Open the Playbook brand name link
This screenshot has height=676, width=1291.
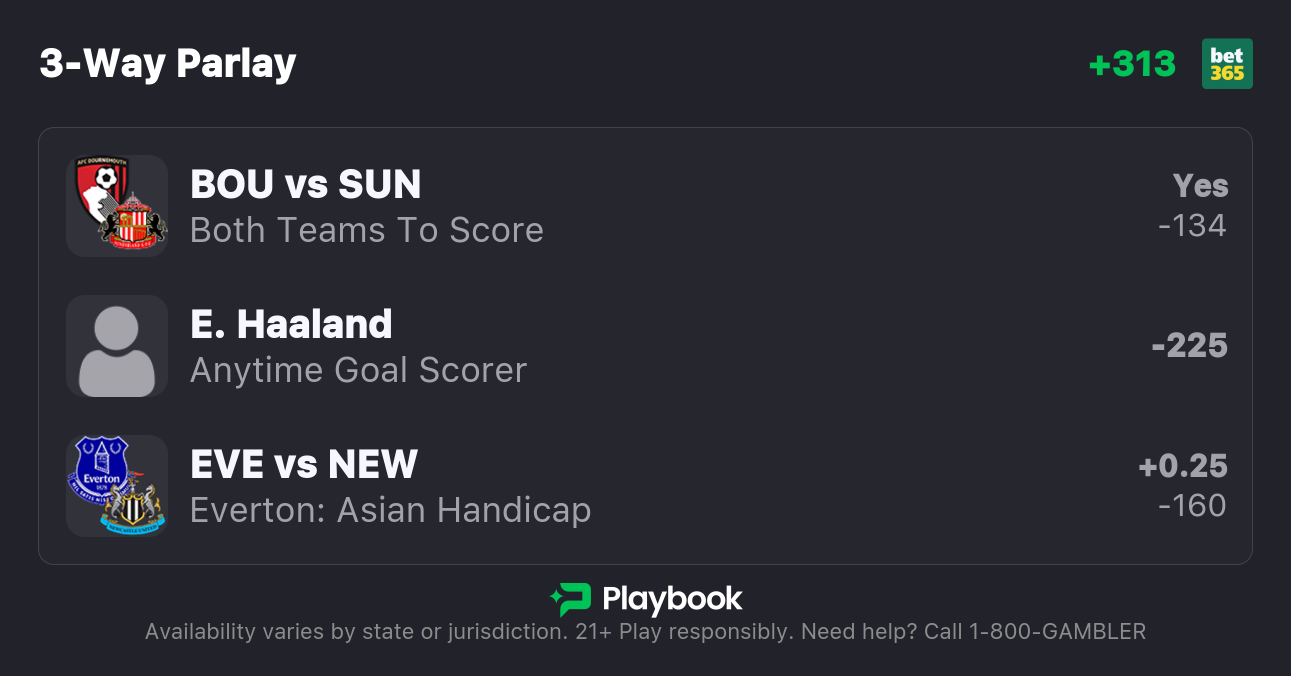(672, 599)
